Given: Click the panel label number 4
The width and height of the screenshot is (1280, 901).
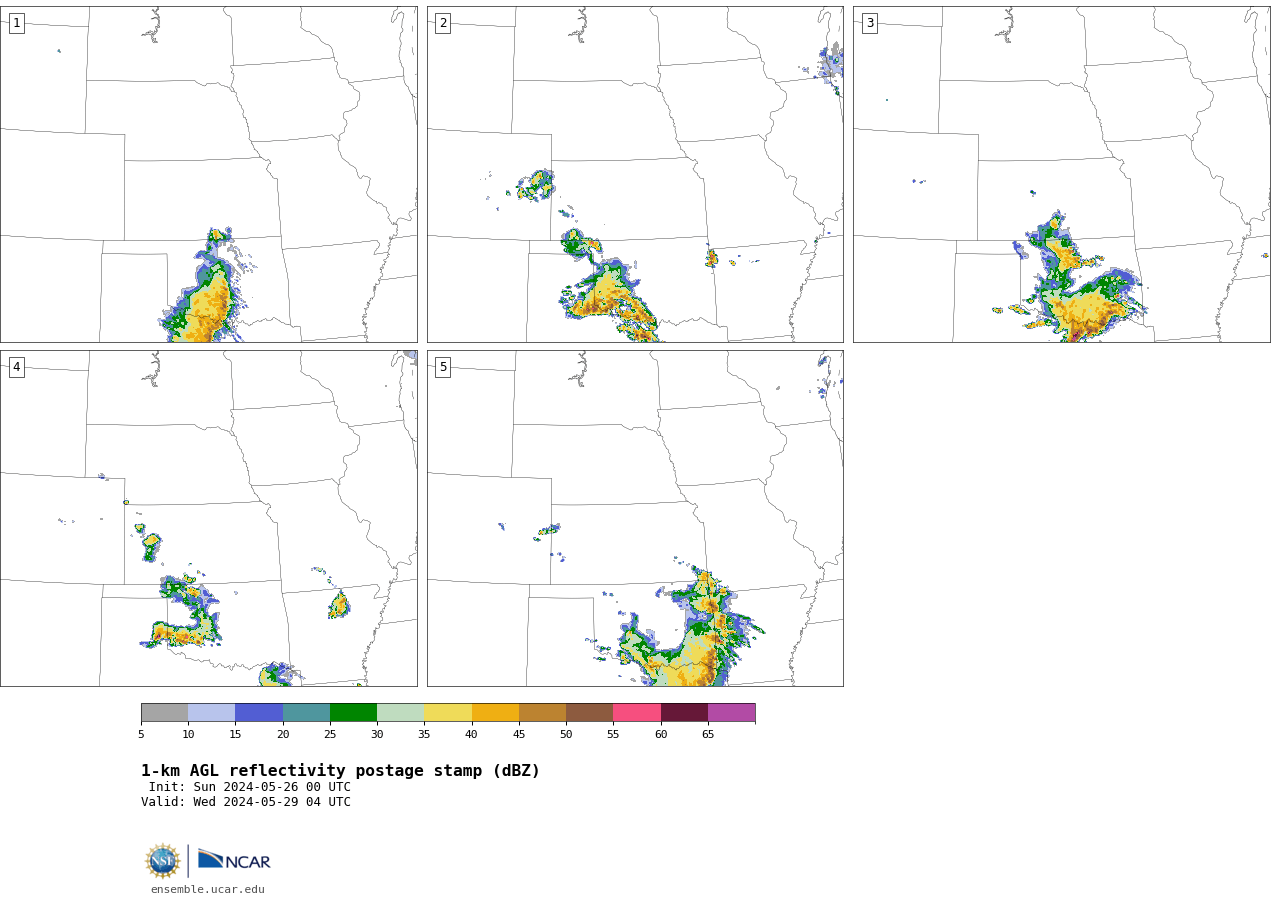Looking at the screenshot, I should (17, 367).
